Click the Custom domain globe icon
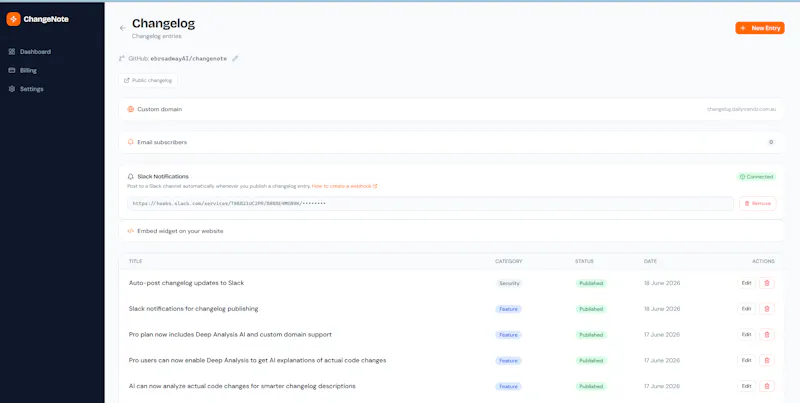This screenshot has height=403, width=800. click(x=131, y=109)
